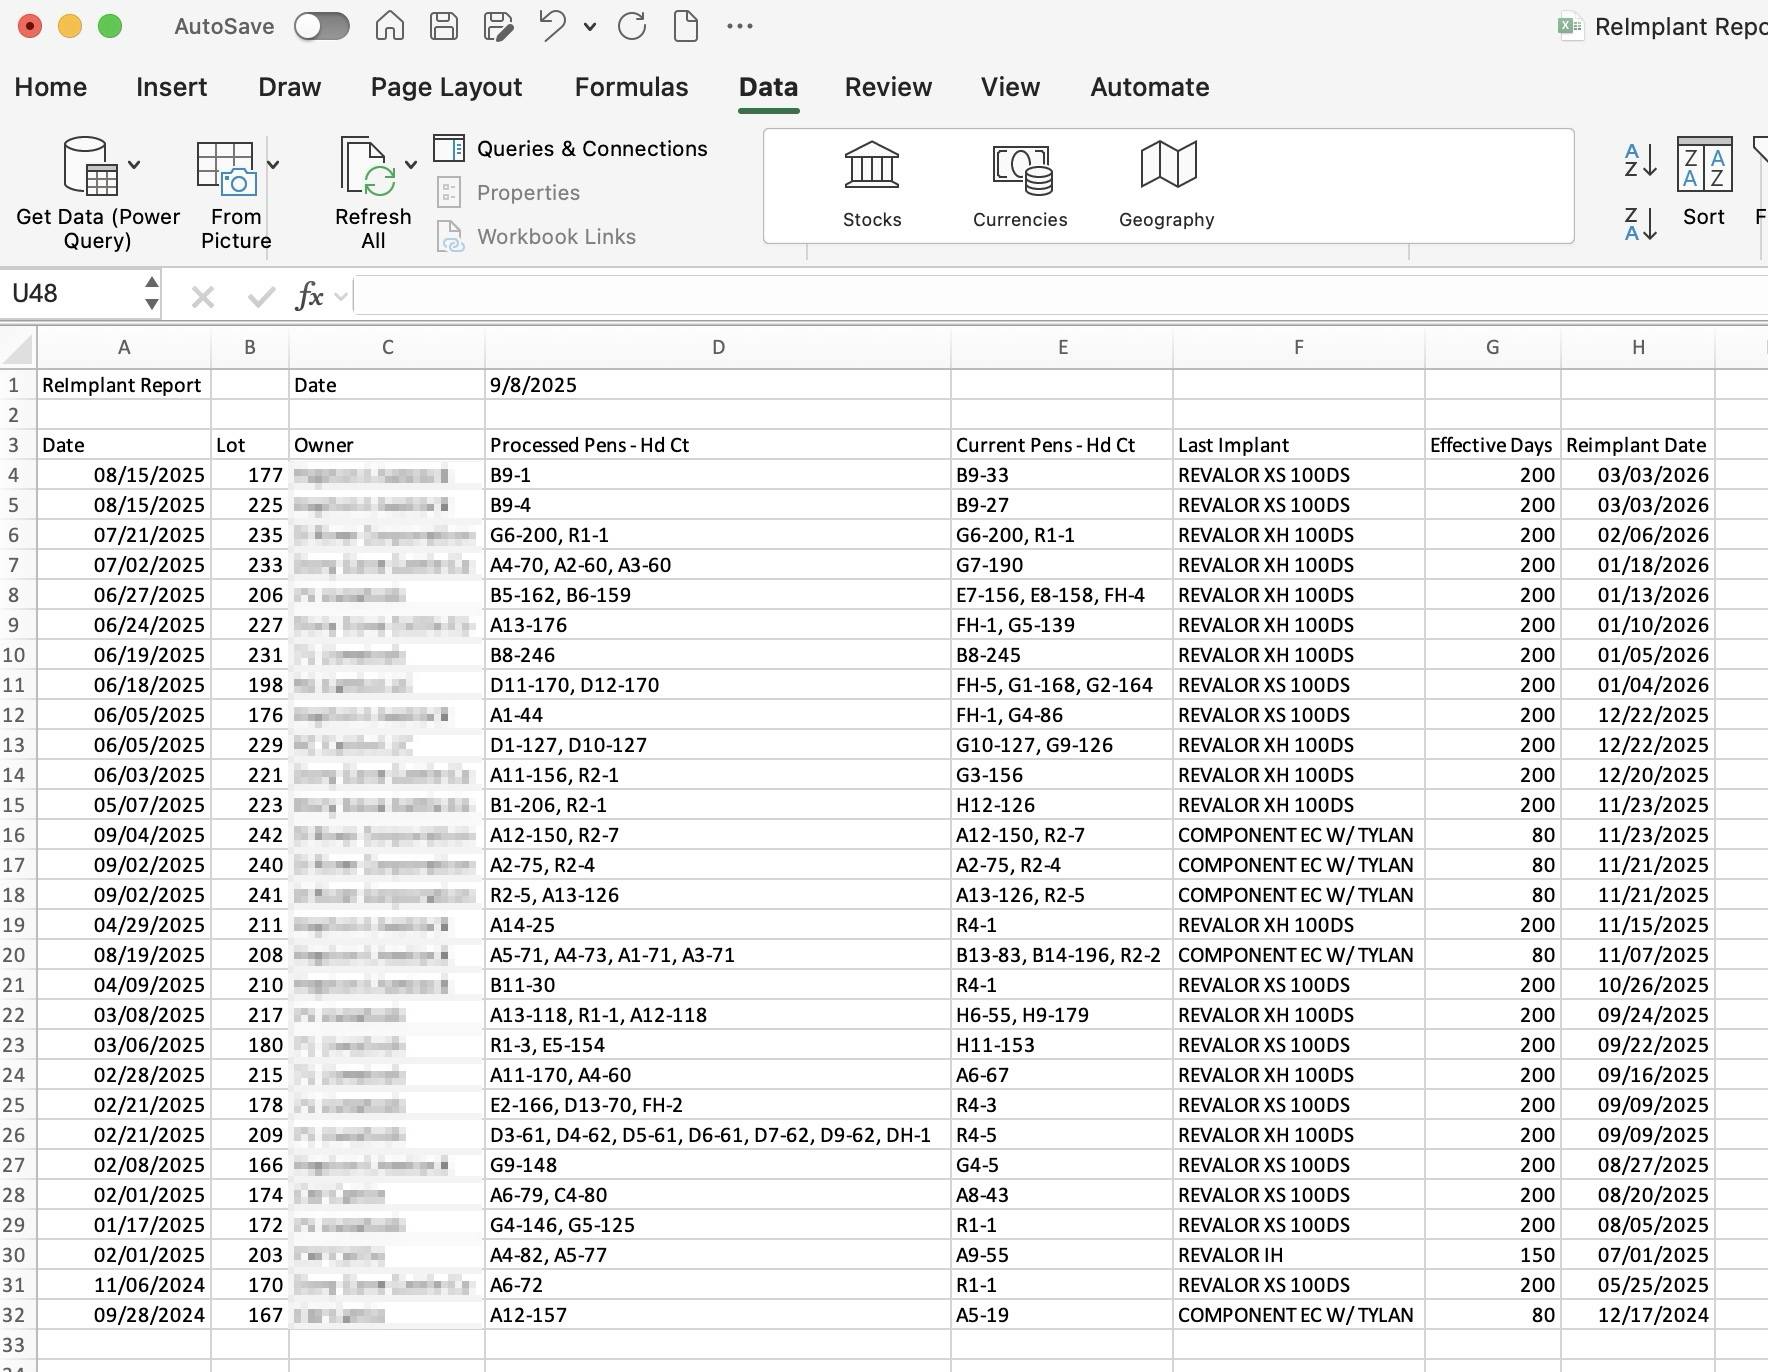
Task: Click the From Picture camera icon
Action: [x=227, y=167]
